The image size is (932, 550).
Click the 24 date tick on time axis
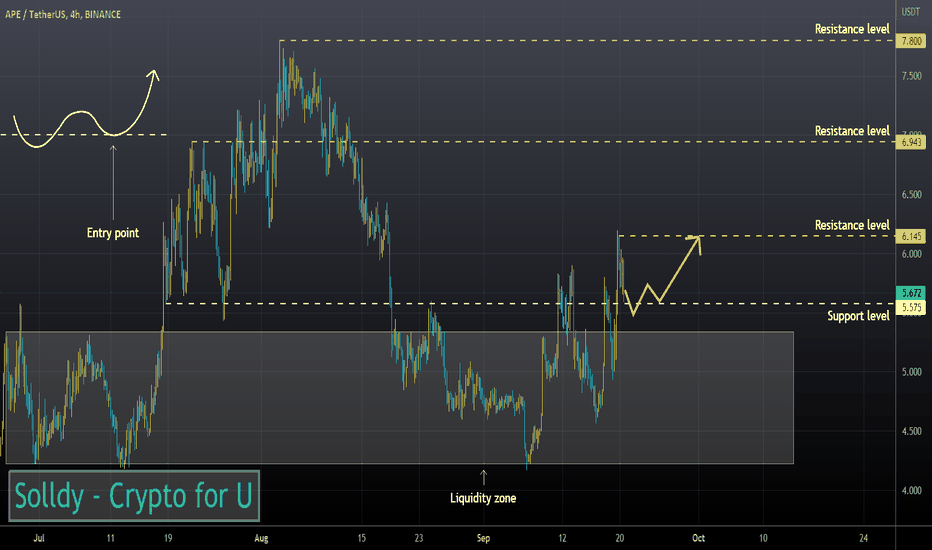click(864, 538)
